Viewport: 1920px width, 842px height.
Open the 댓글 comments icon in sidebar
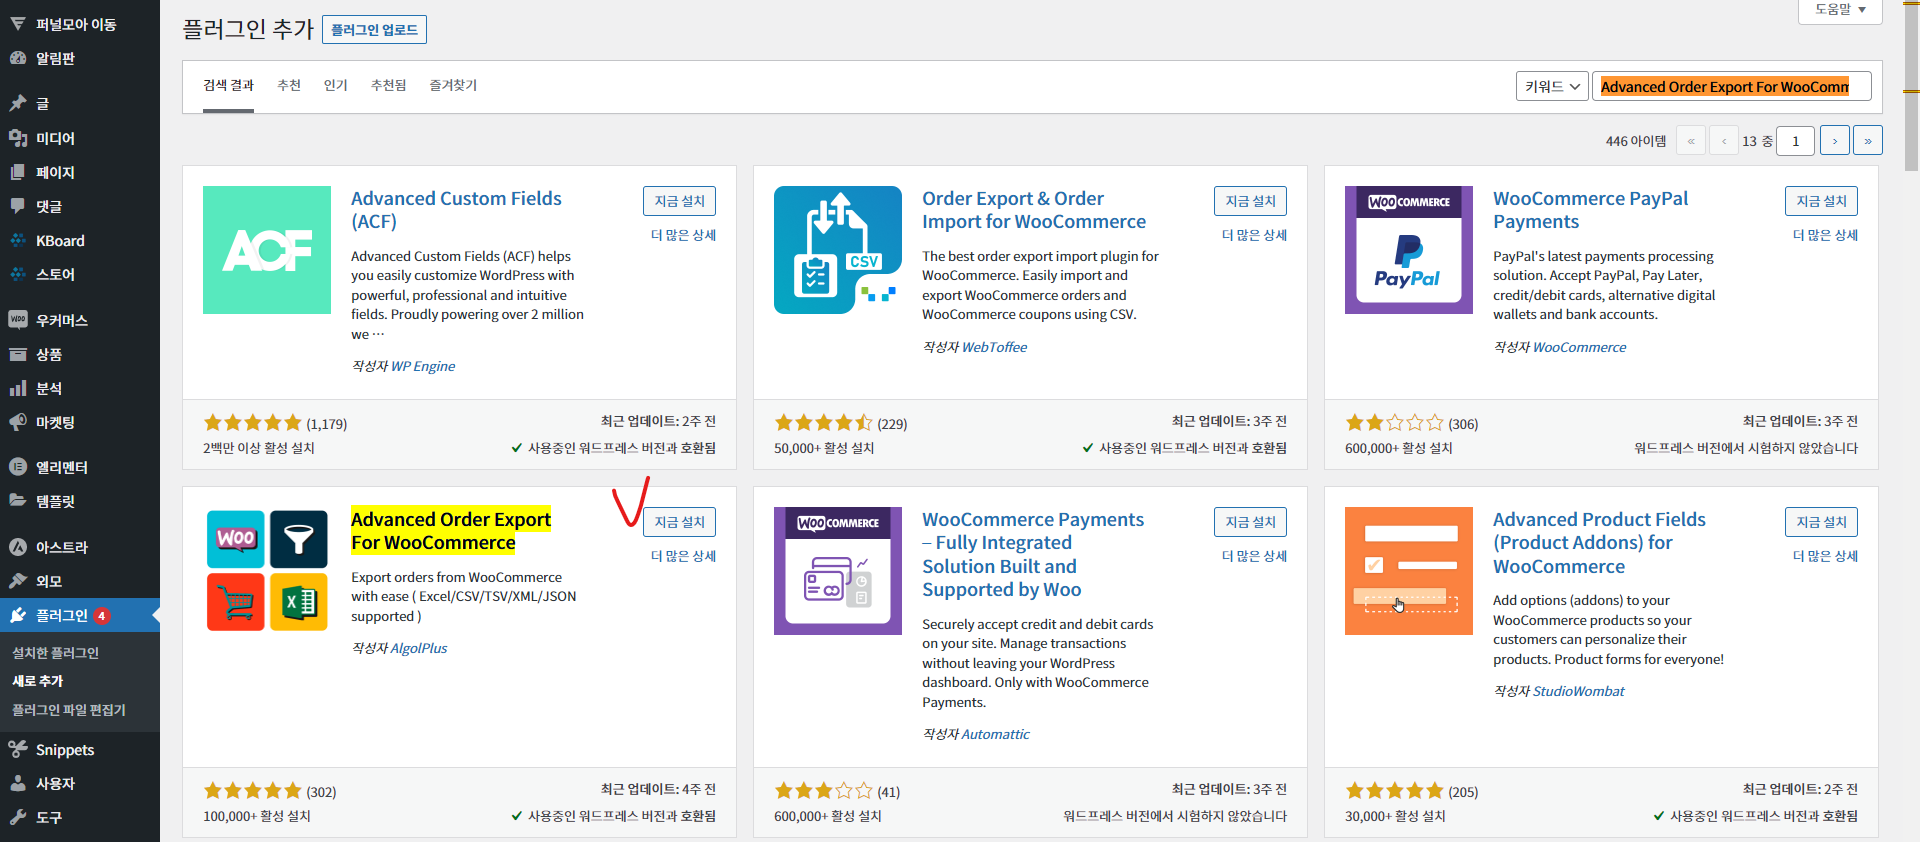click(18, 206)
